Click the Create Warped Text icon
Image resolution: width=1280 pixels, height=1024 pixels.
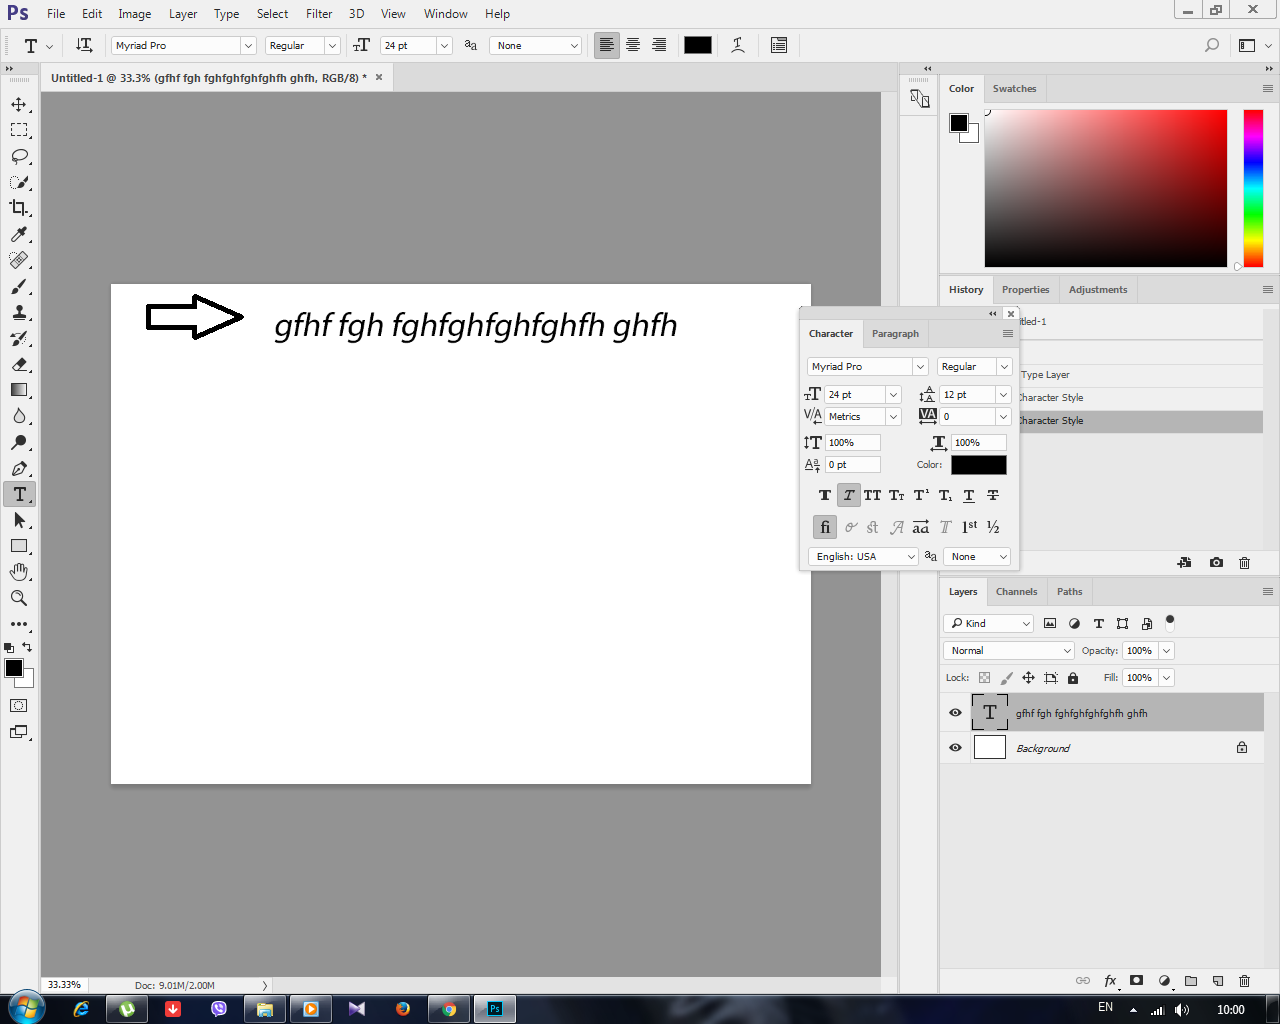738,45
